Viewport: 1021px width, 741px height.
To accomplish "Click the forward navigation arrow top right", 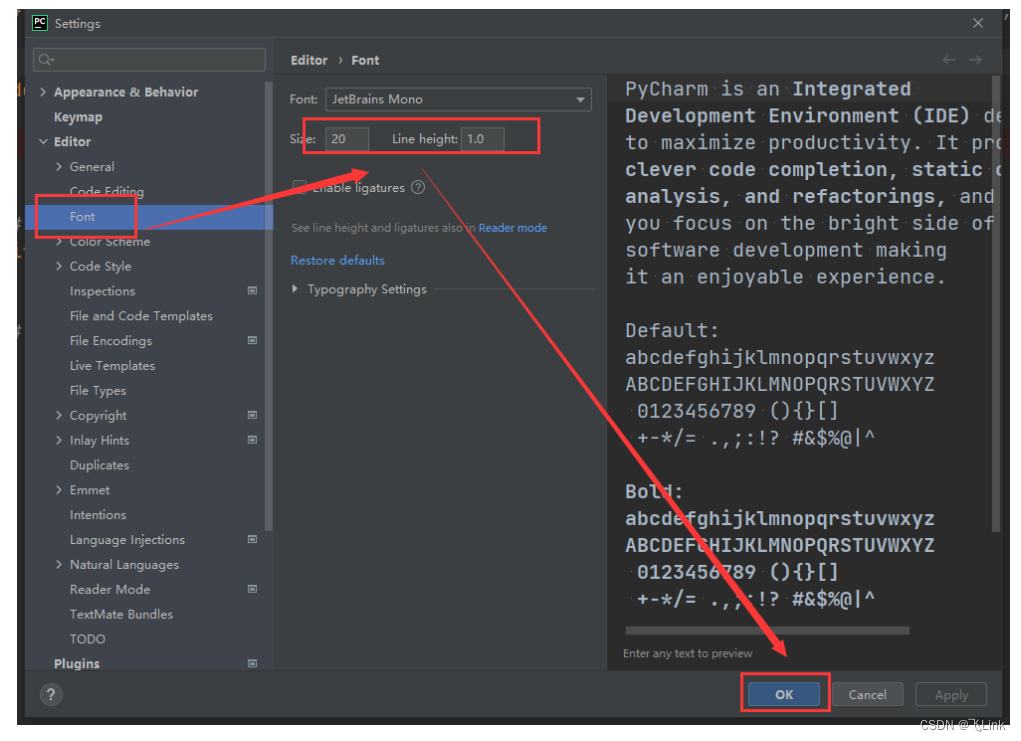I will (x=976, y=60).
